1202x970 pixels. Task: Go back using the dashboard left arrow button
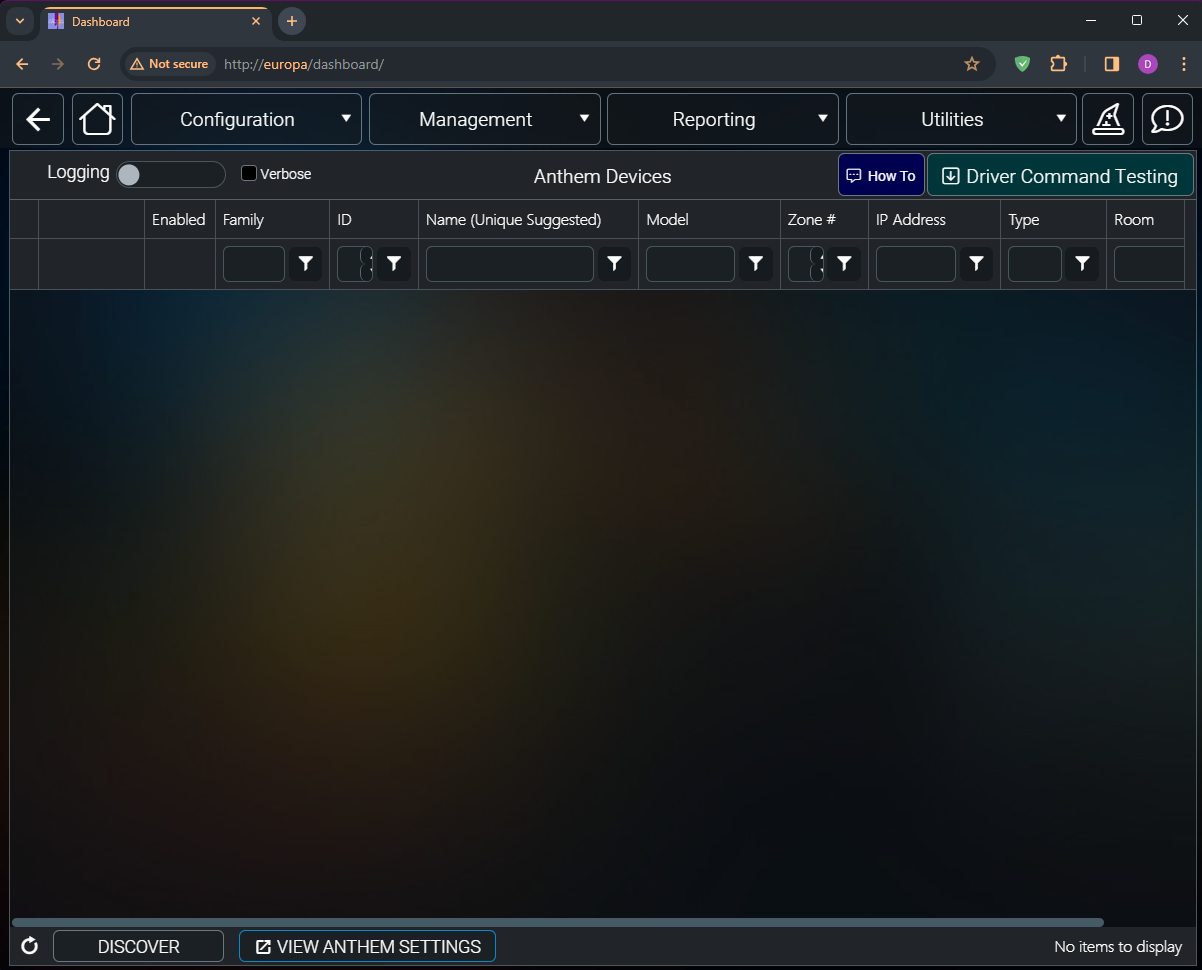(x=38, y=120)
